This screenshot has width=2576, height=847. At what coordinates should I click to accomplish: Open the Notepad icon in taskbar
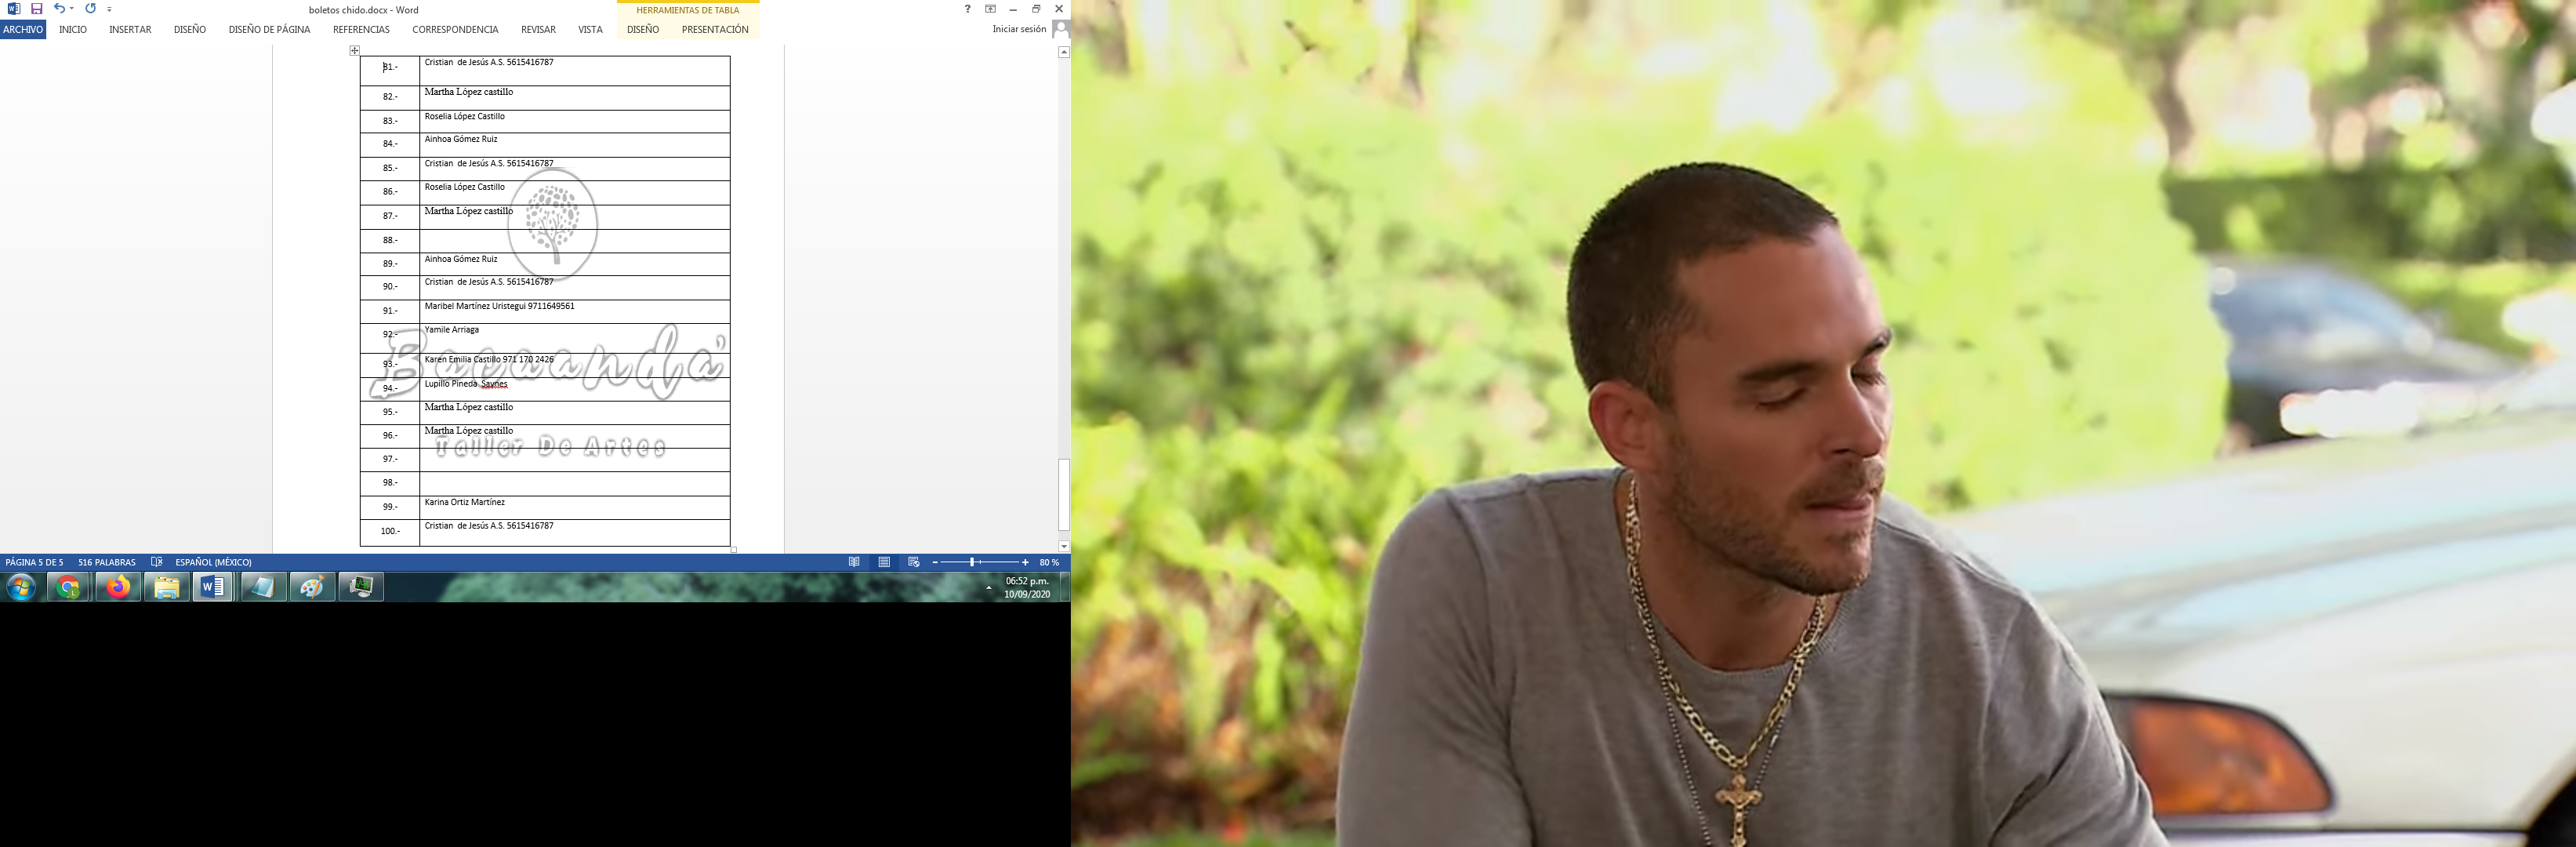[263, 587]
